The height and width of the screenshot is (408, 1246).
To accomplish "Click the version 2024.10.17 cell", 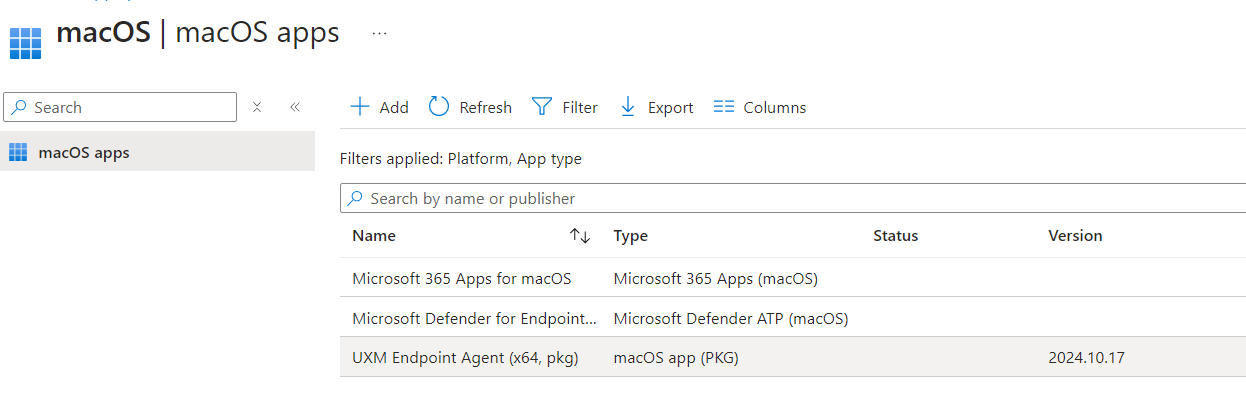I will click(x=1086, y=358).
